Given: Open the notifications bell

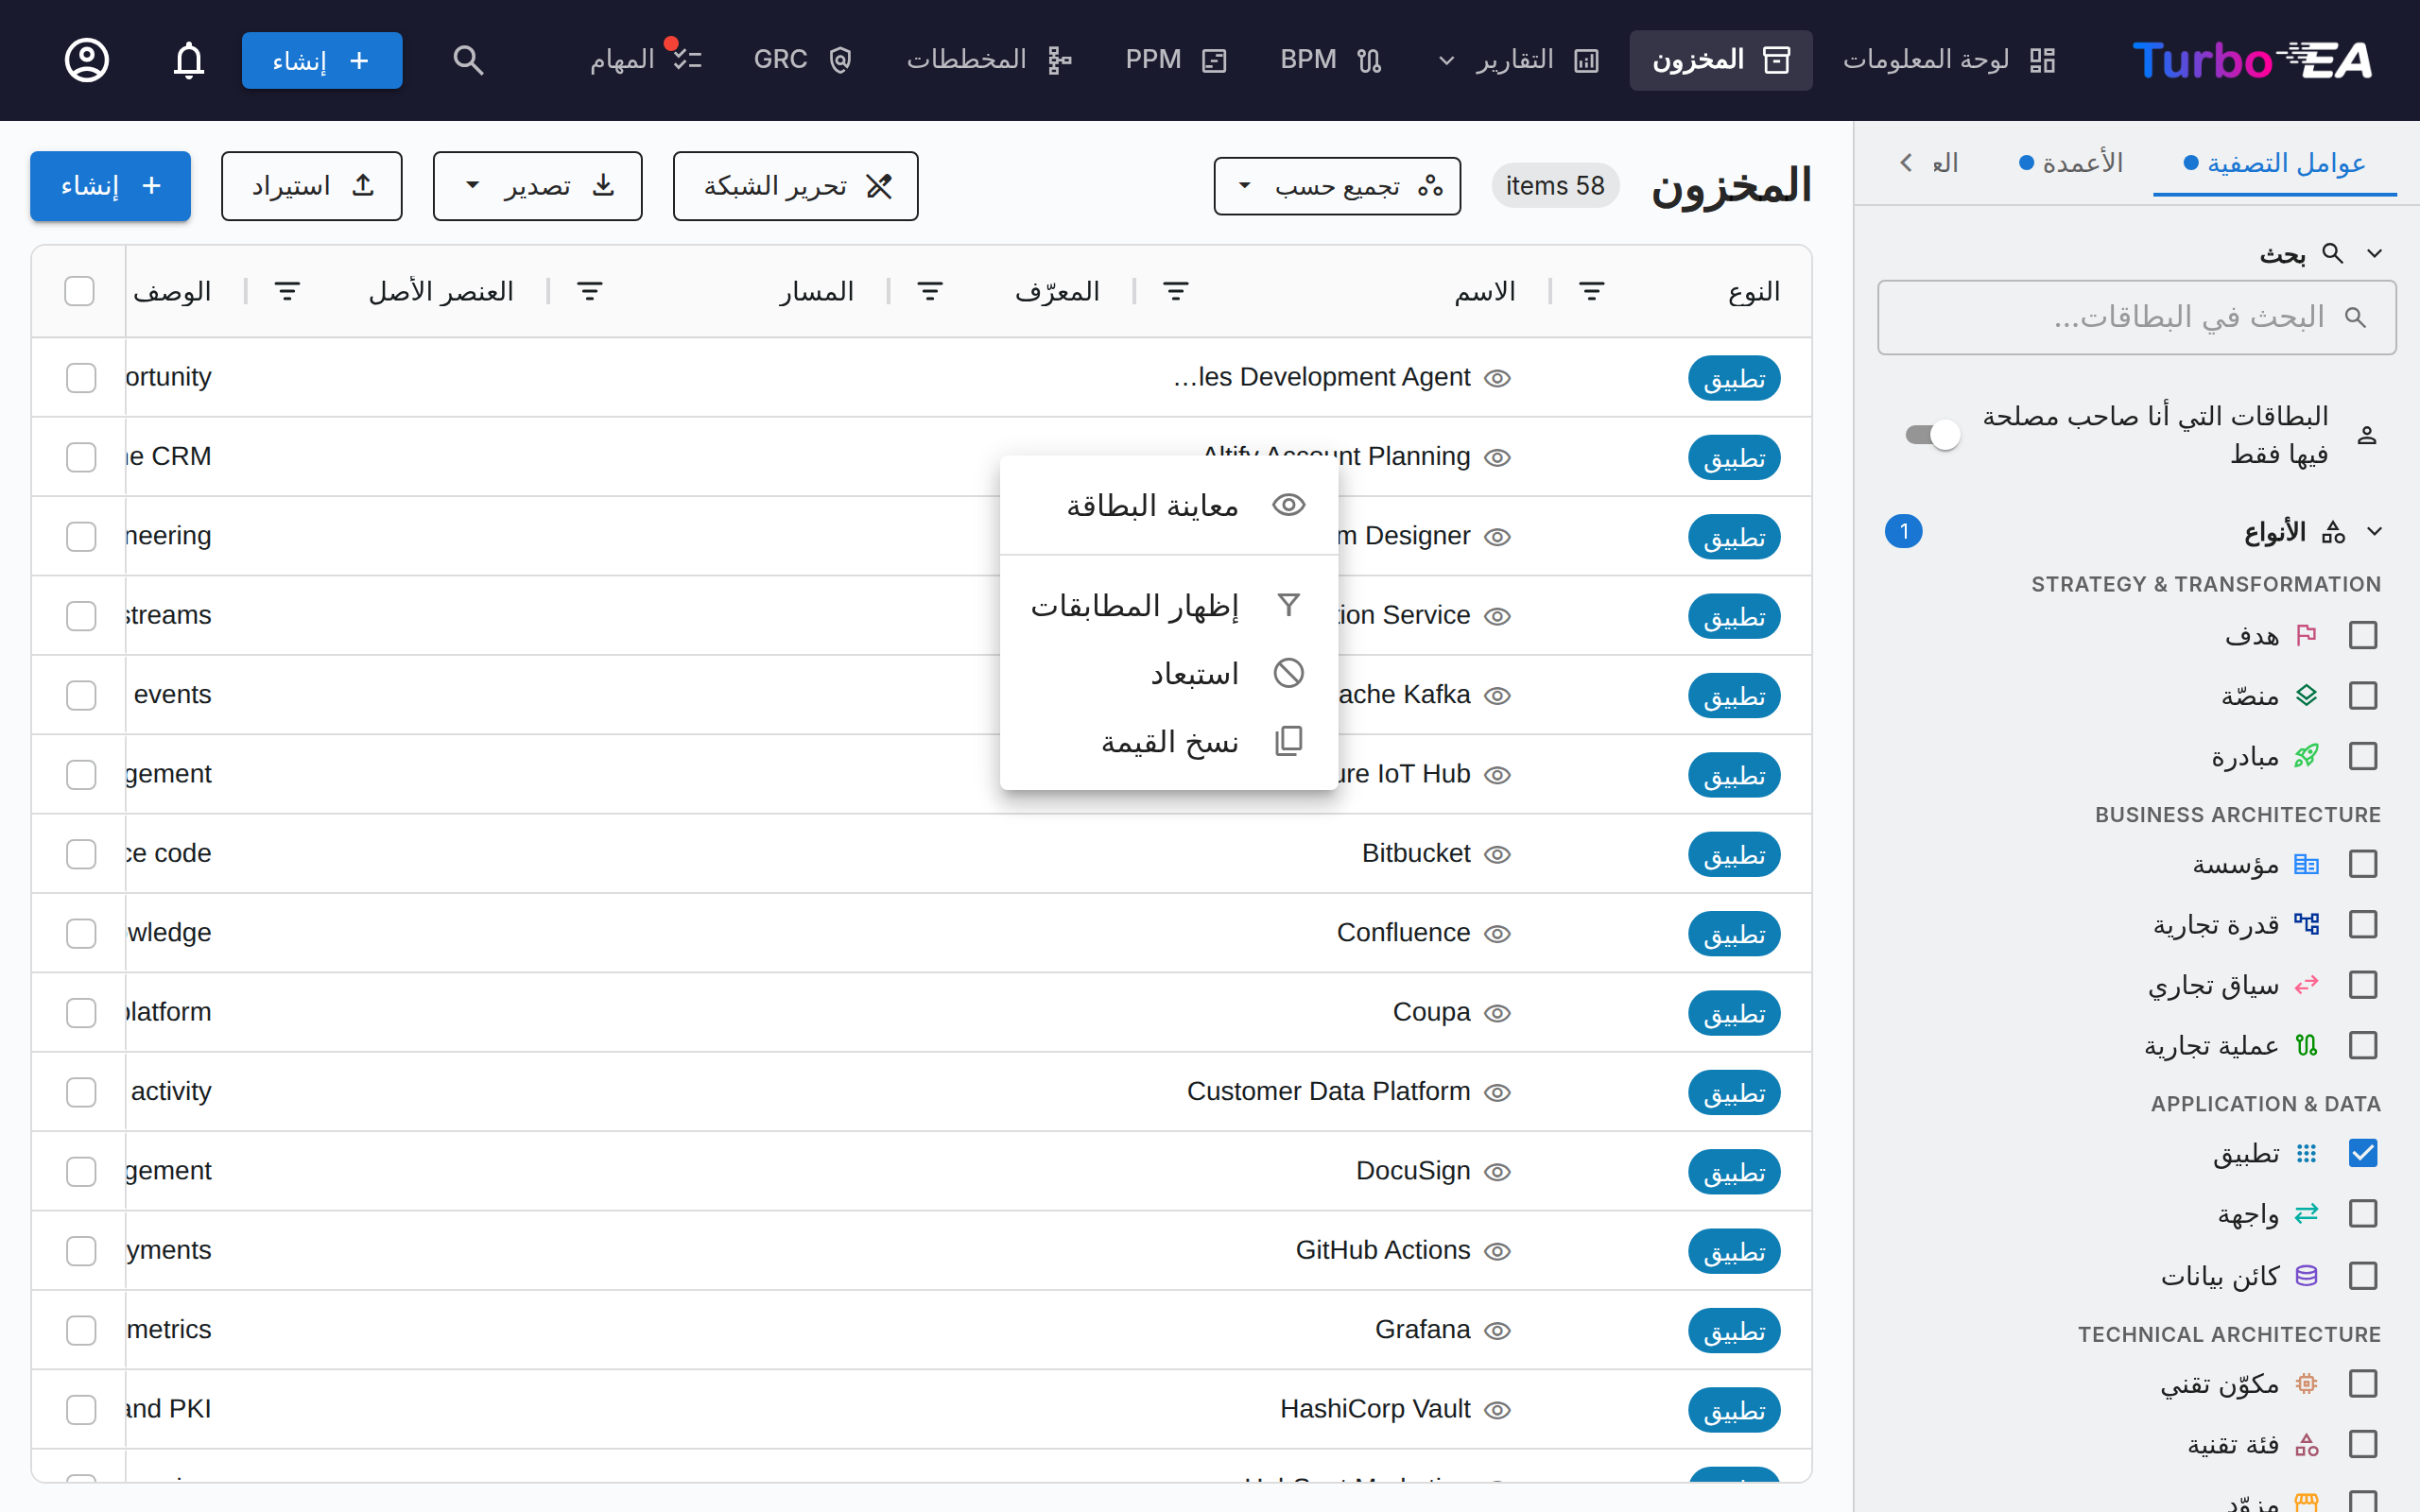Looking at the screenshot, I should [x=189, y=60].
